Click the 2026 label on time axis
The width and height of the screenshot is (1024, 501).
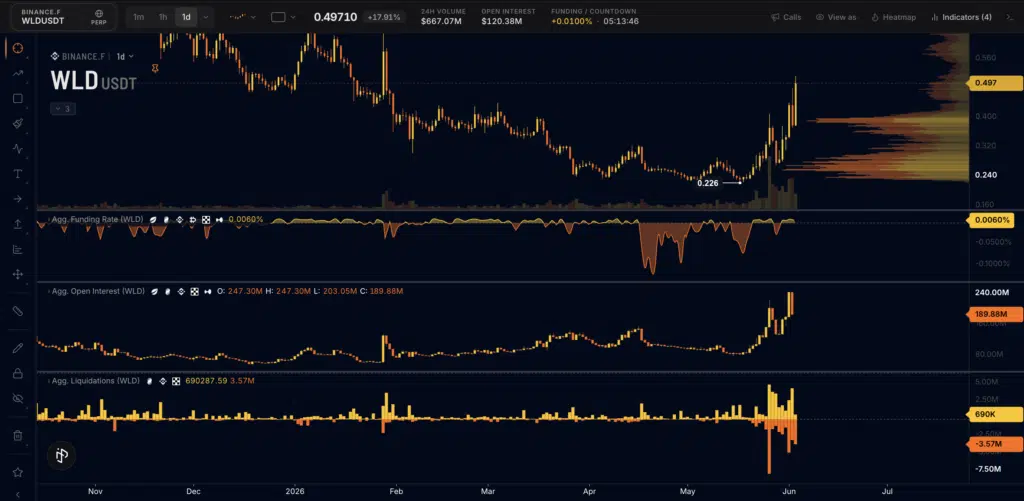point(295,490)
